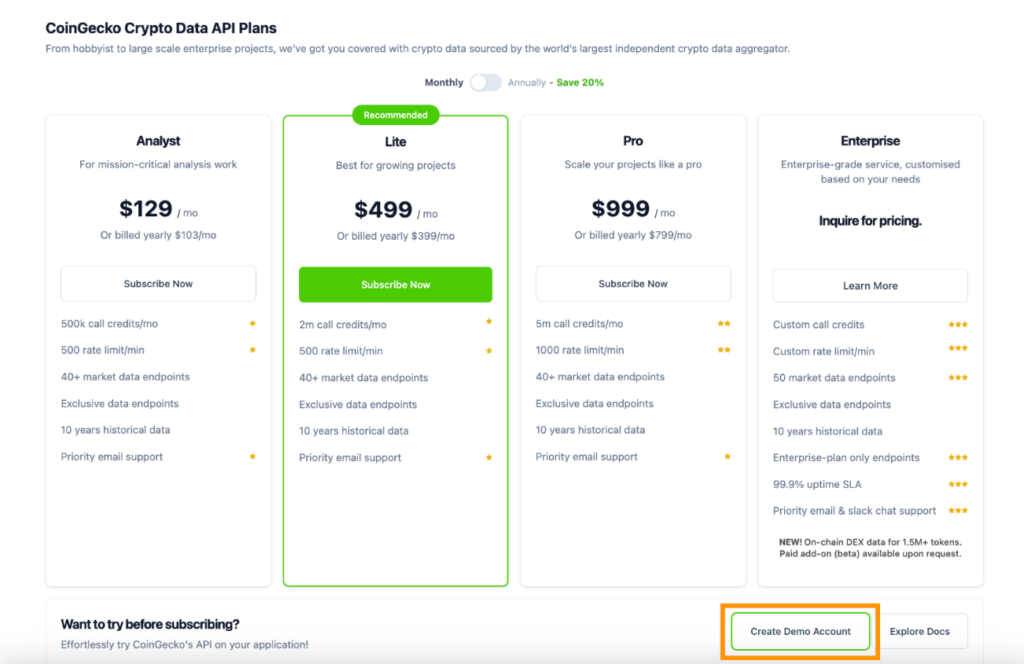Click the Recommended badge on Lite plan
The height and width of the screenshot is (664, 1024).
[395, 116]
